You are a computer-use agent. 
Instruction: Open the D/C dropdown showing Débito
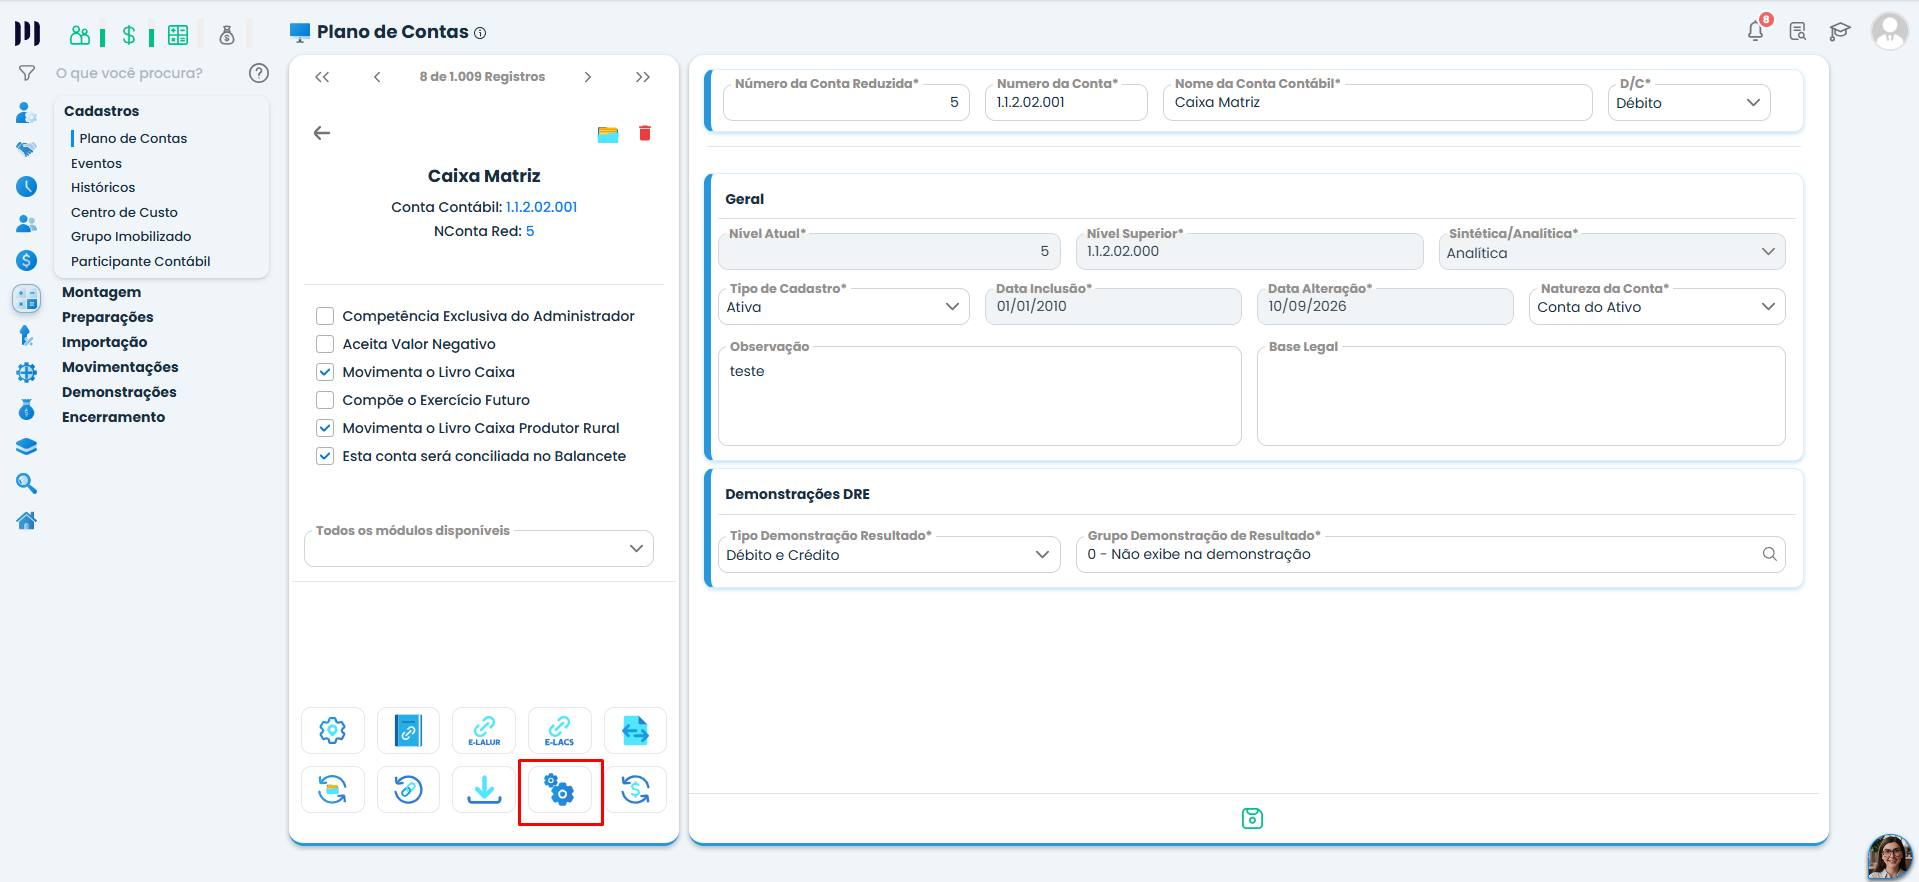[x=1689, y=103]
